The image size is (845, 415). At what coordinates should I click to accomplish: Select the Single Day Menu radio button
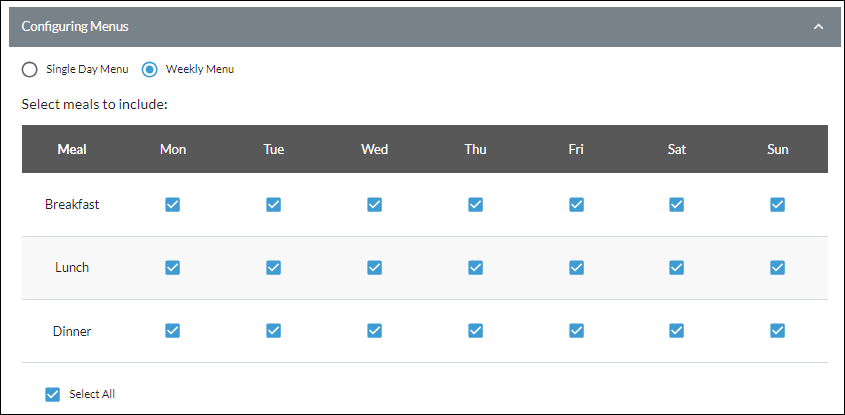(30, 70)
